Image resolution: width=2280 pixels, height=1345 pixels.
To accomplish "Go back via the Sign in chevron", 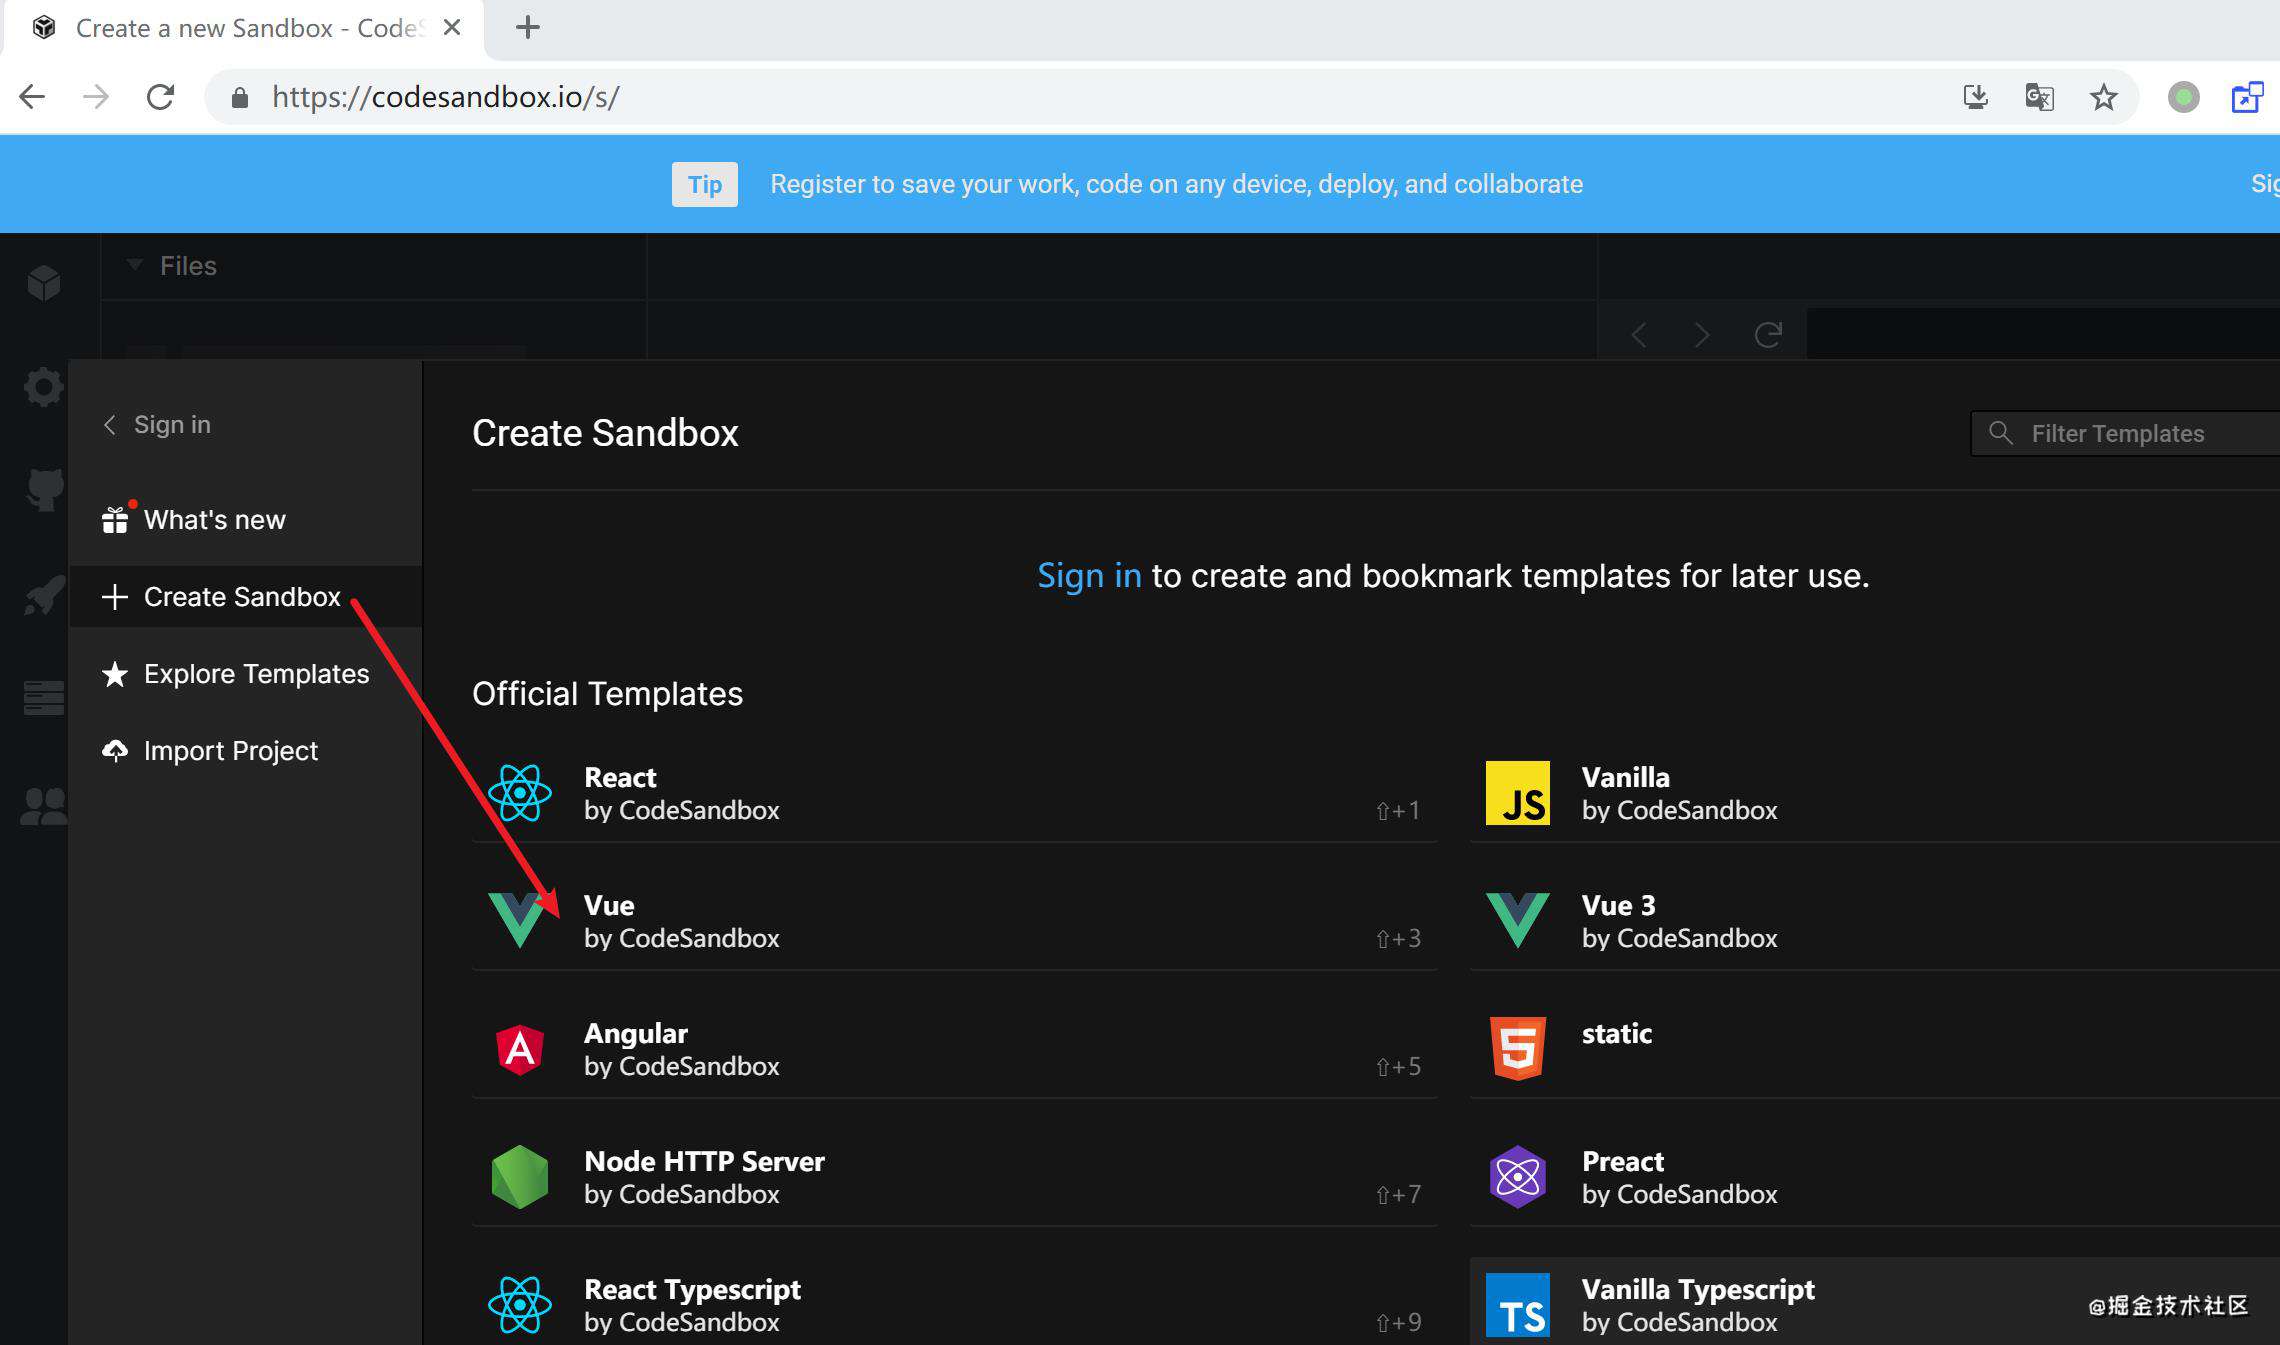I will click(x=110, y=425).
